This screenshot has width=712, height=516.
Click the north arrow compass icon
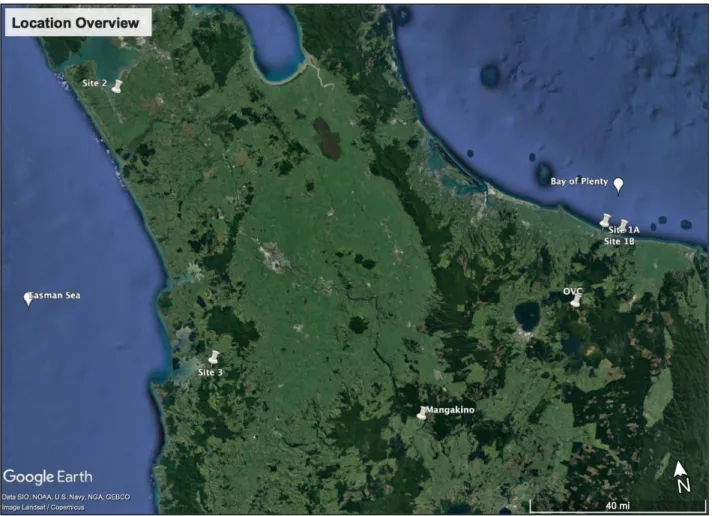[682, 477]
